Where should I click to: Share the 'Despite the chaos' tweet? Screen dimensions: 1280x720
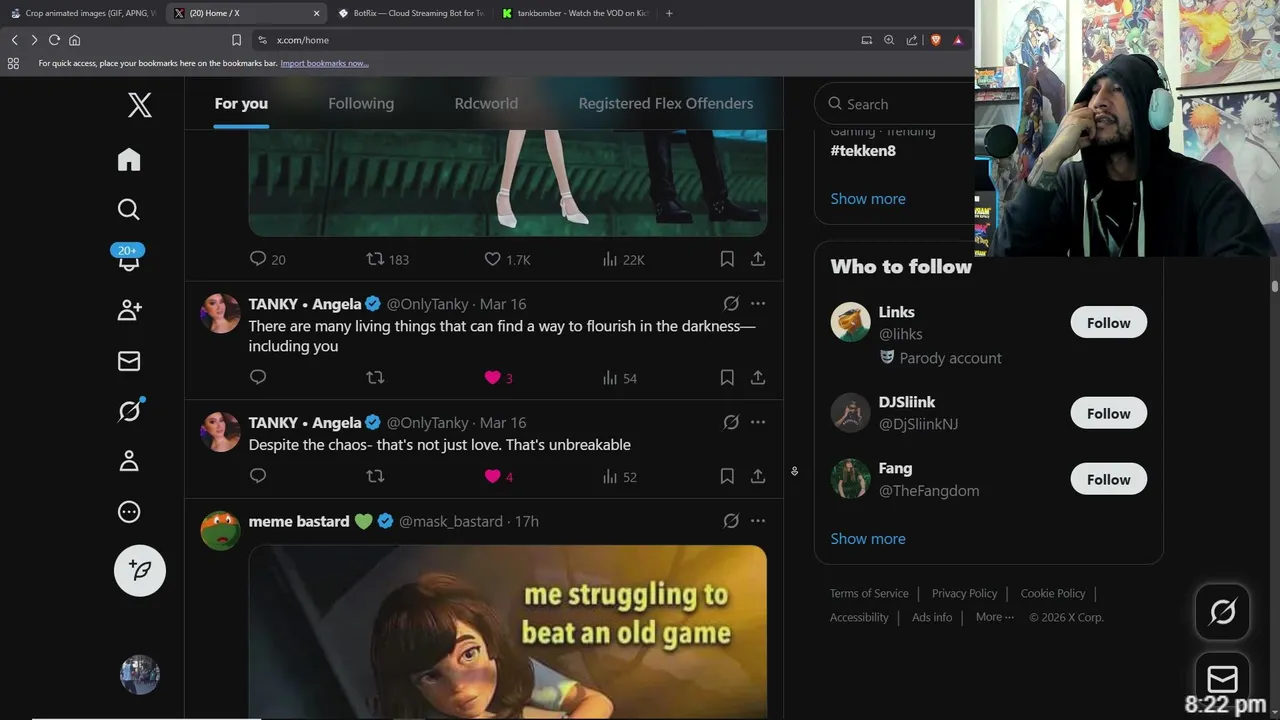(x=758, y=476)
